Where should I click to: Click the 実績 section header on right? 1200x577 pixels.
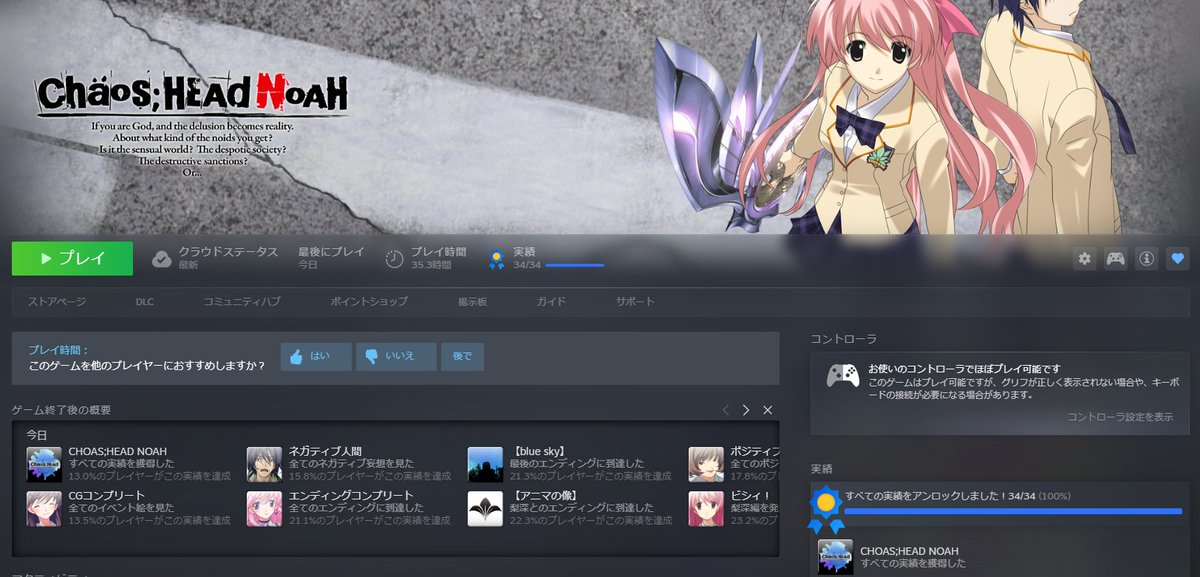(821, 468)
